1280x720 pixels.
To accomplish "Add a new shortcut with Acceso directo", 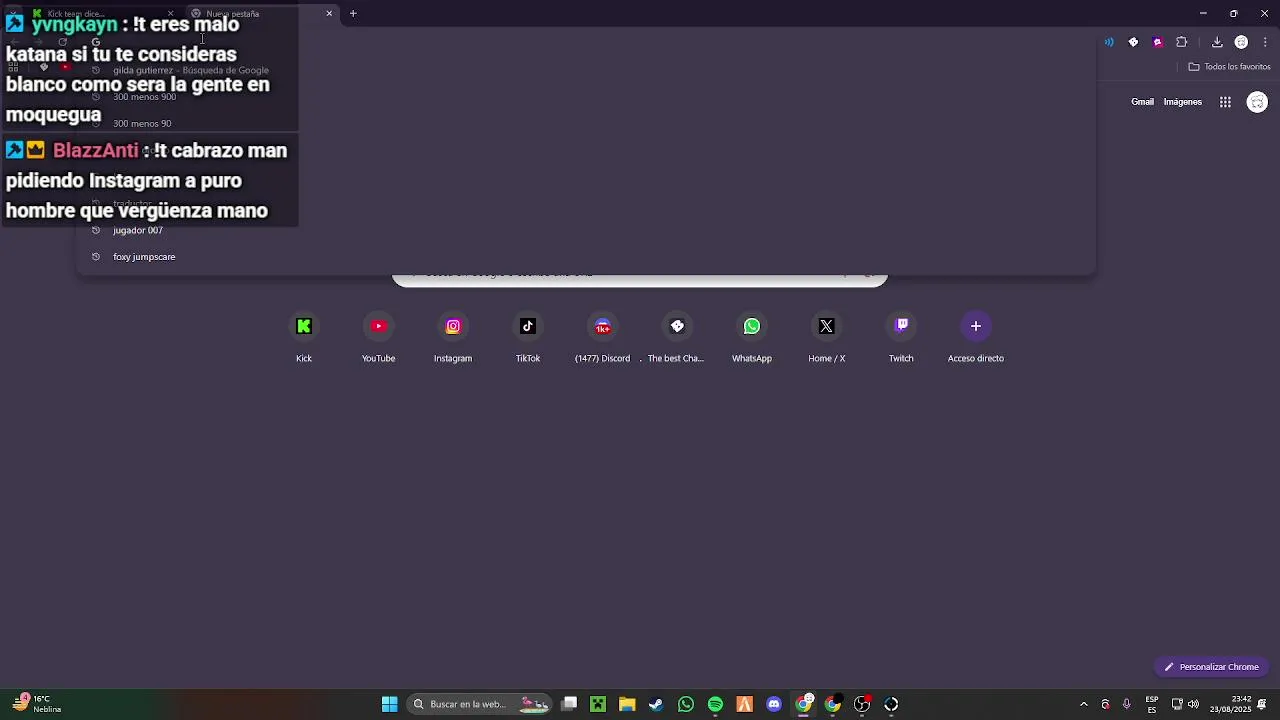I will pyautogui.click(x=976, y=338).
